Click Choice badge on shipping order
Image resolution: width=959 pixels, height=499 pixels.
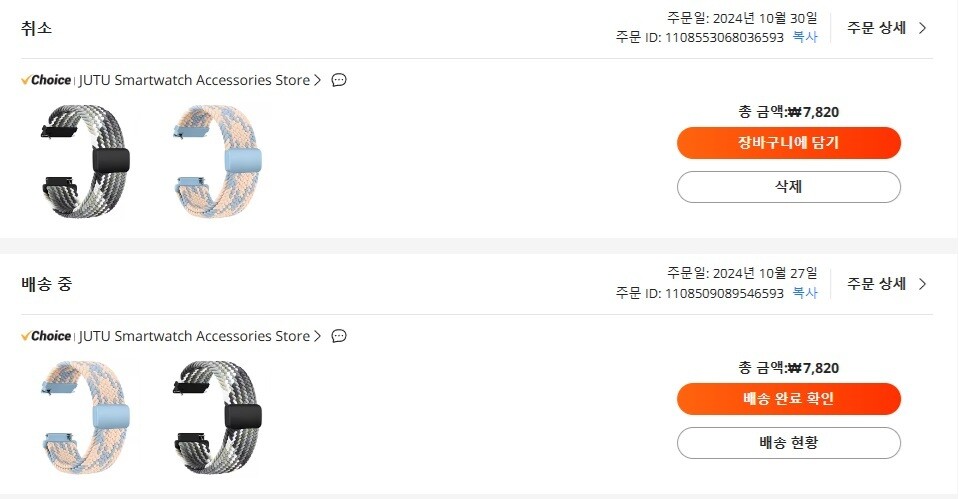(46, 336)
